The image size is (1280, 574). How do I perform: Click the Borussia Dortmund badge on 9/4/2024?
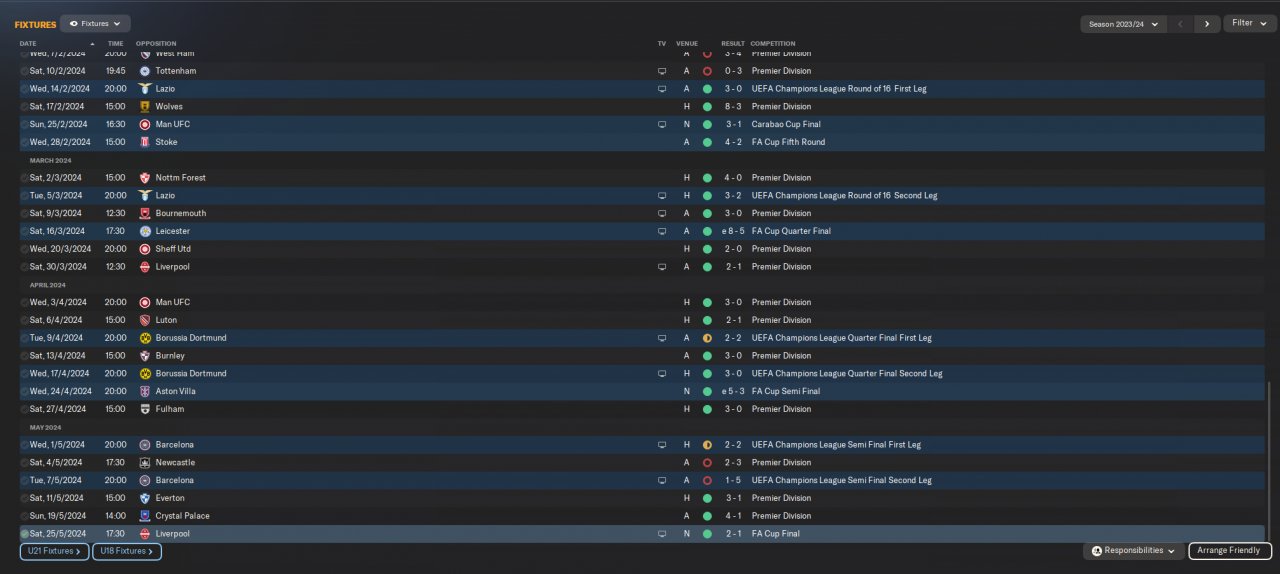pos(145,338)
